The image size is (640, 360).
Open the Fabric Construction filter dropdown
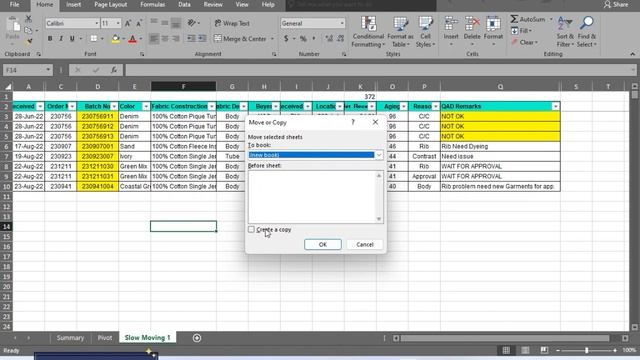(211, 107)
